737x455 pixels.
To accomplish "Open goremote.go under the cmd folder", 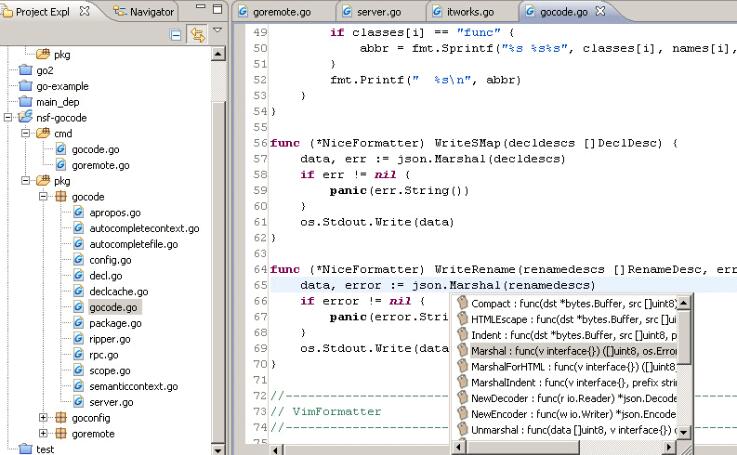I will coord(101,165).
